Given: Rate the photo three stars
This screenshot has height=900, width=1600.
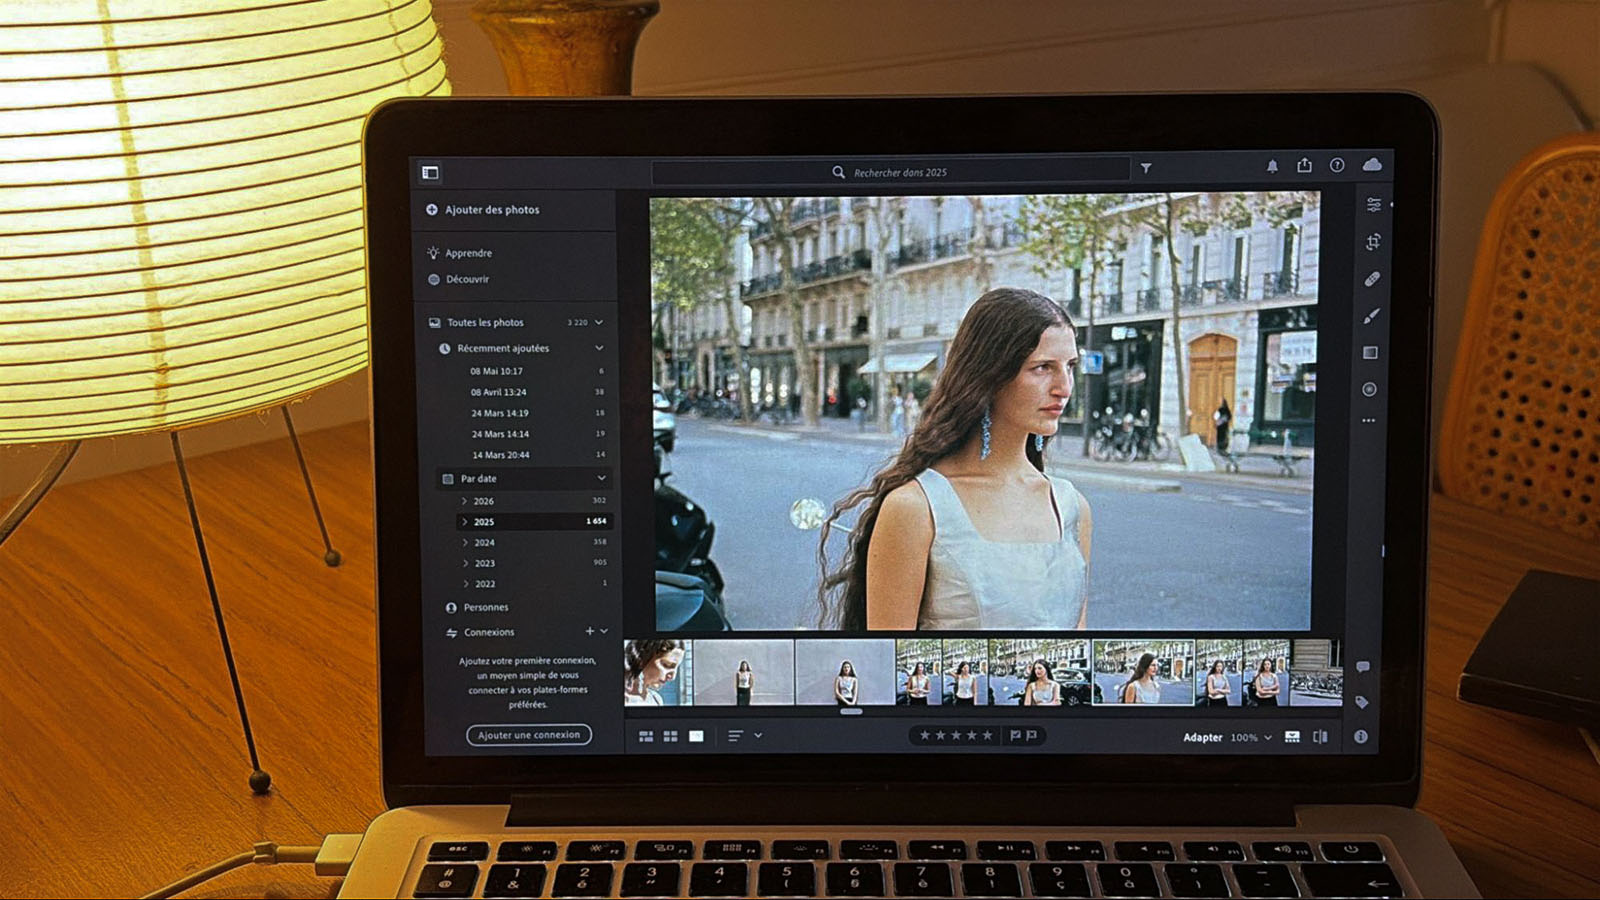Looking at the screenshot, I should click(x=956, y=735).
